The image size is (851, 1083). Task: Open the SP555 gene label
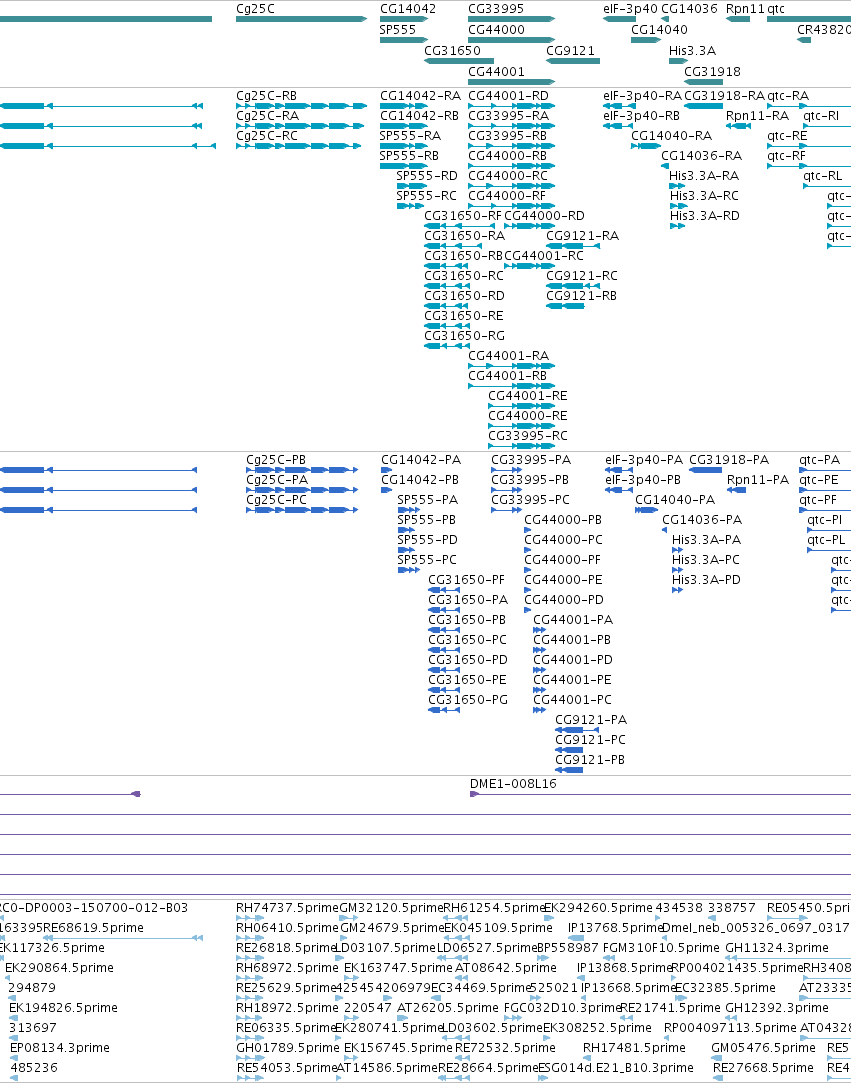click(x=398, y=30)
